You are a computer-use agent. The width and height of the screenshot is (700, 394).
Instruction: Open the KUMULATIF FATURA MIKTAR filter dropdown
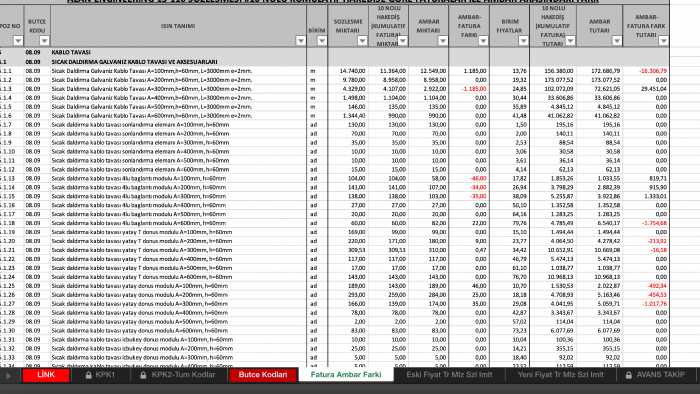[403, 41]
